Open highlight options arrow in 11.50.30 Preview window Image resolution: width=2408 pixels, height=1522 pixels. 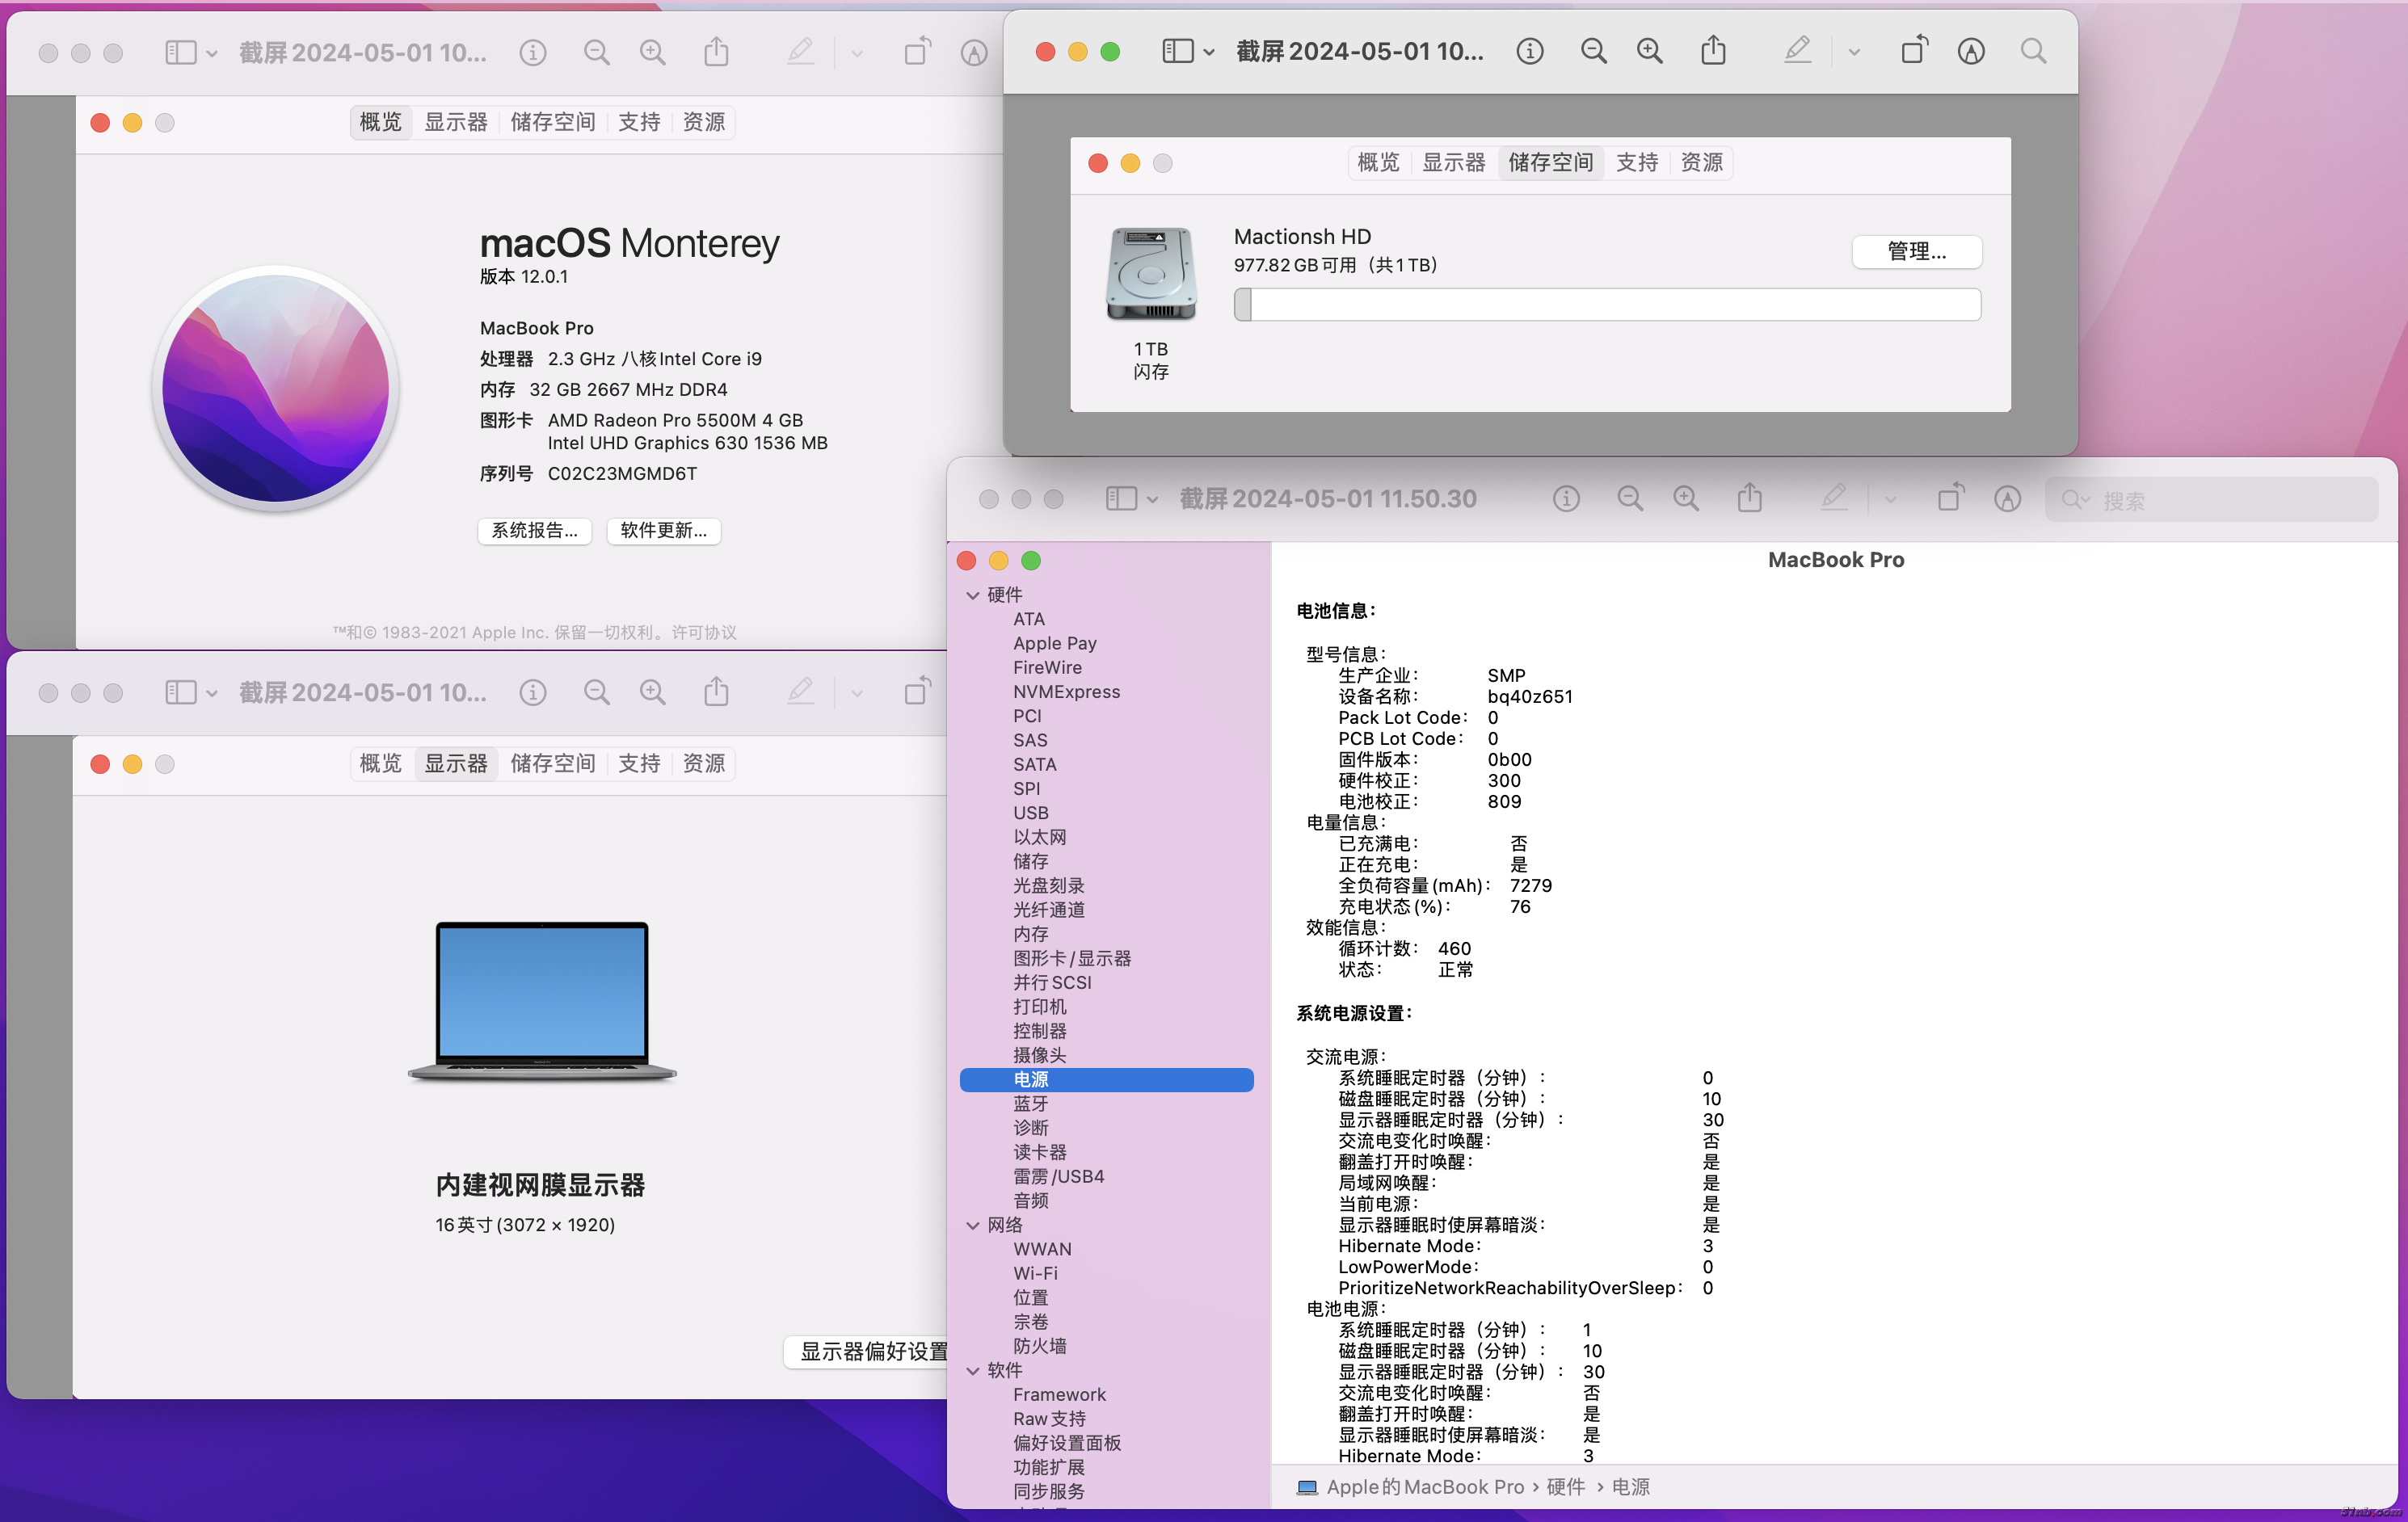(x=1890, y=500)
